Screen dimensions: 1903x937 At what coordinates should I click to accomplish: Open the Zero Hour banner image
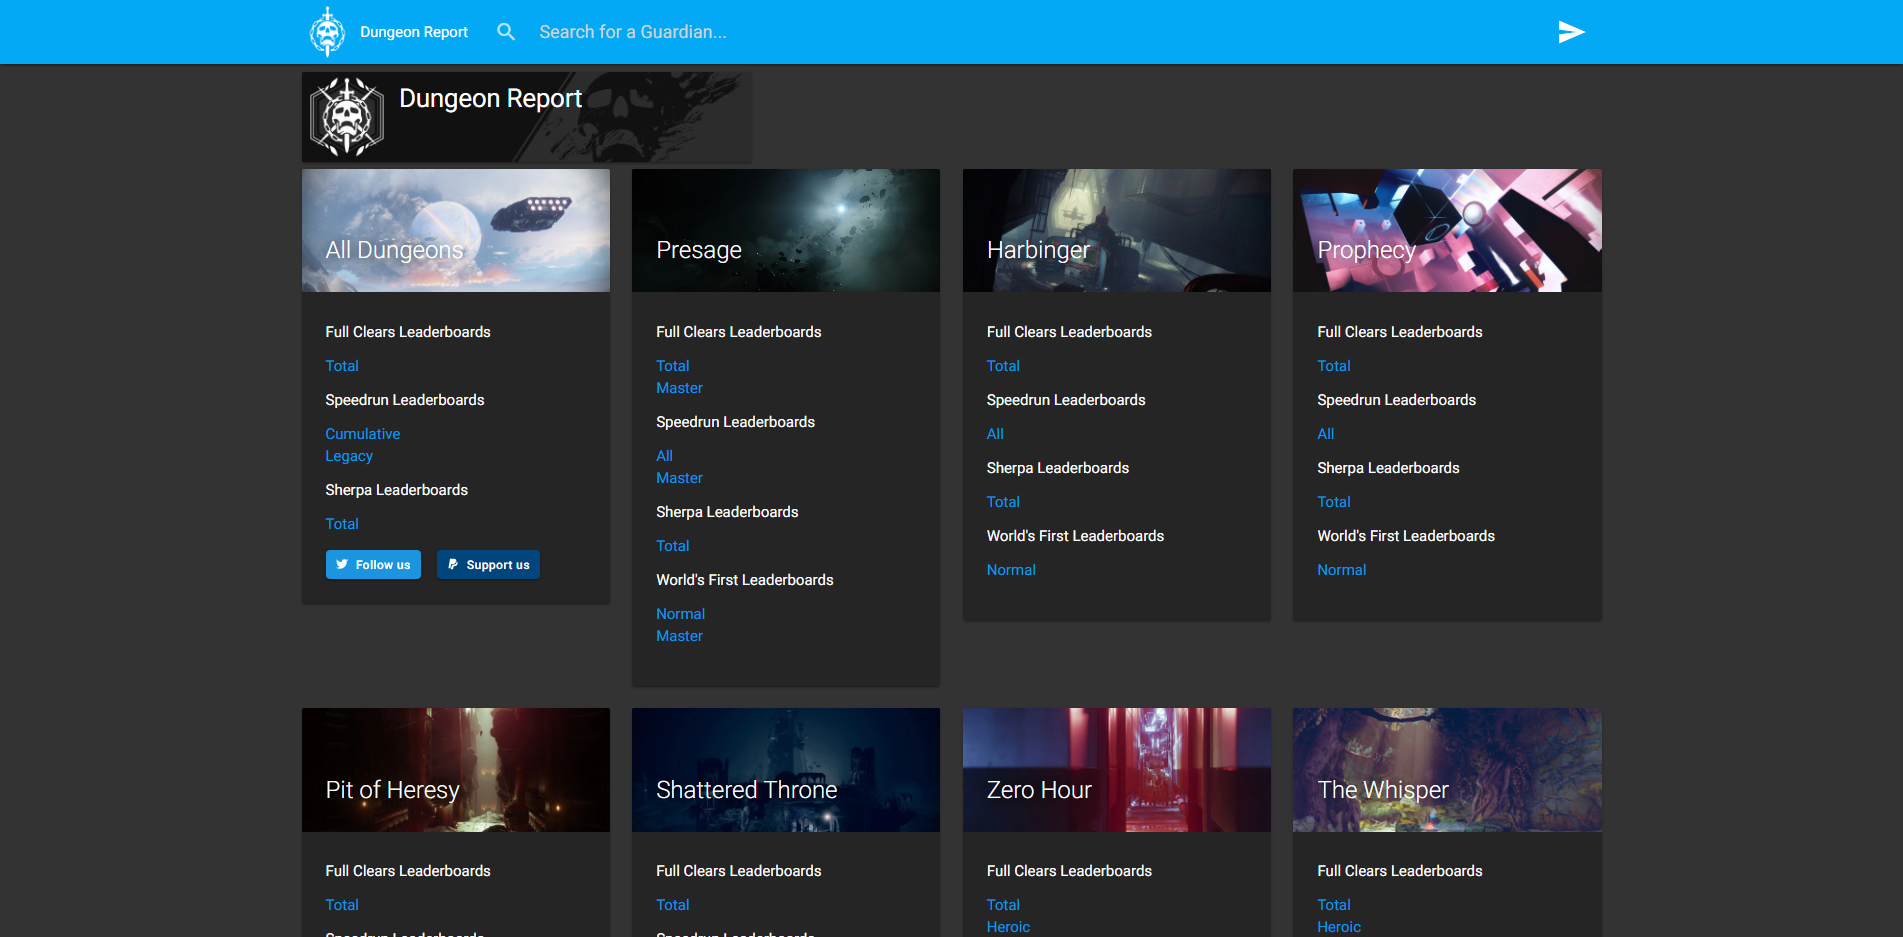coord(1116,770)
